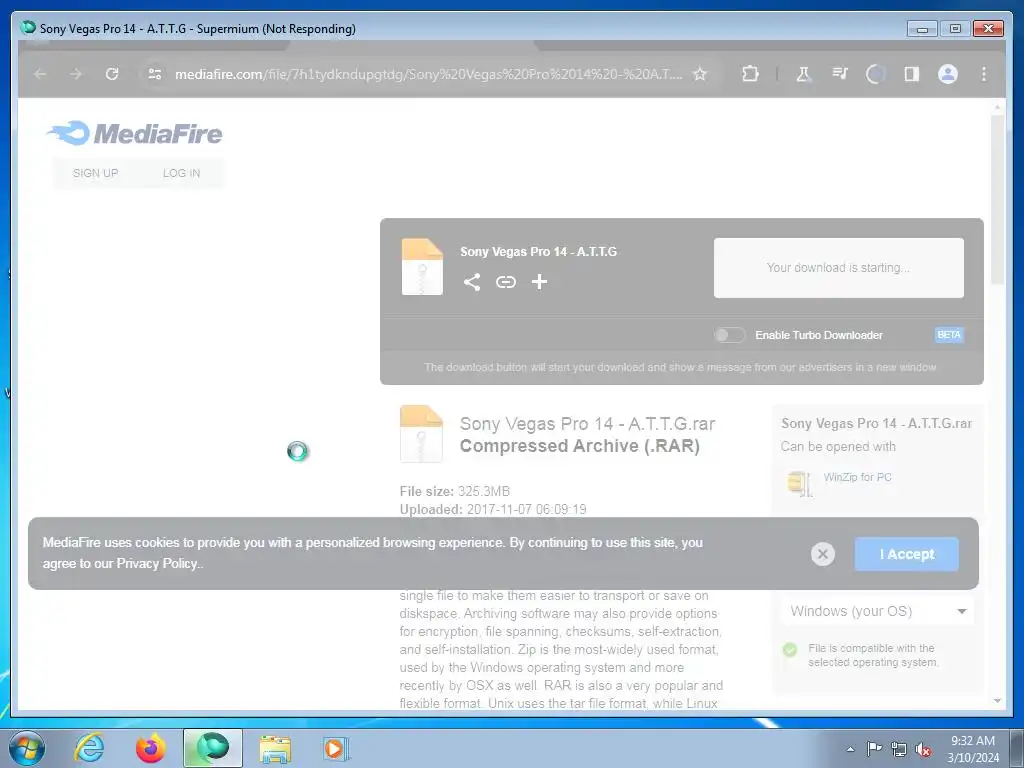Click the network tray icon
This screenshot has height=768, width=1024.
click(x=899, y=749)
